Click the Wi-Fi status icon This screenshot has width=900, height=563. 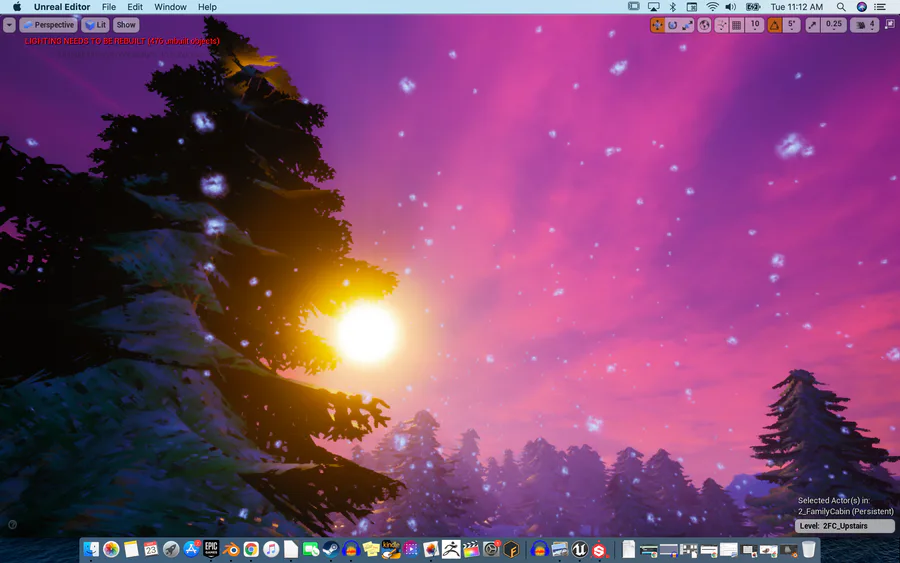[712, 7]
